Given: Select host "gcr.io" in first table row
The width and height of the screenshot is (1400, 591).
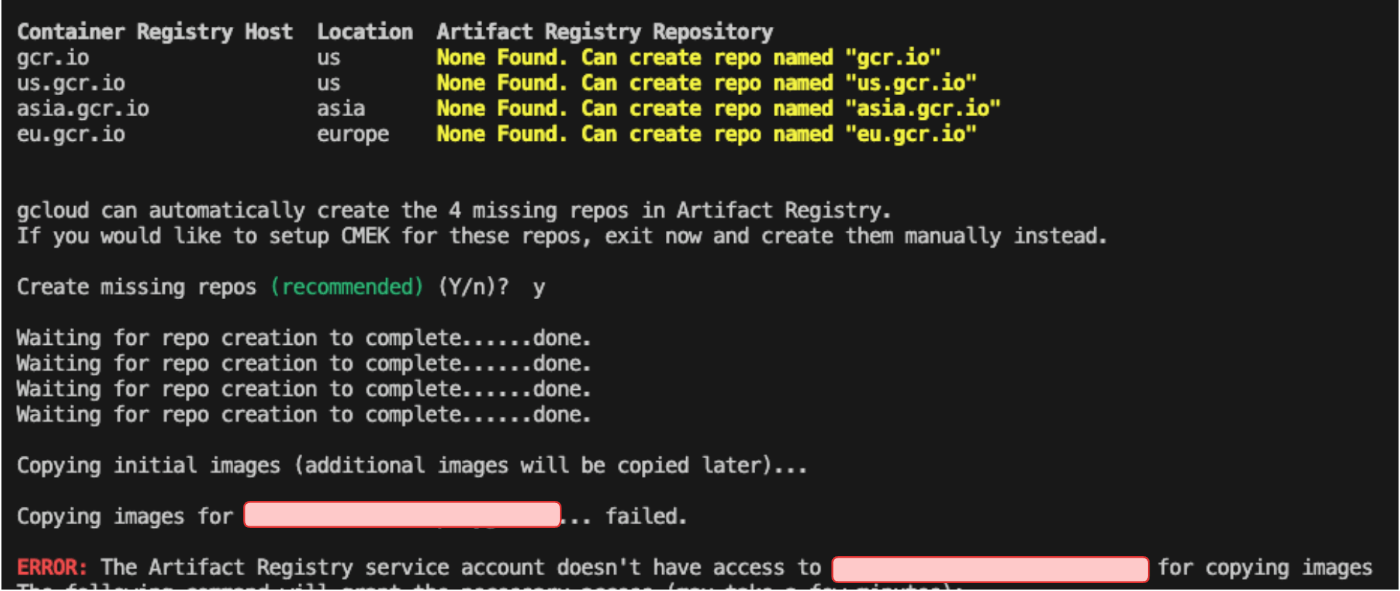Looking at the screenshot, I should click(53, 58).
